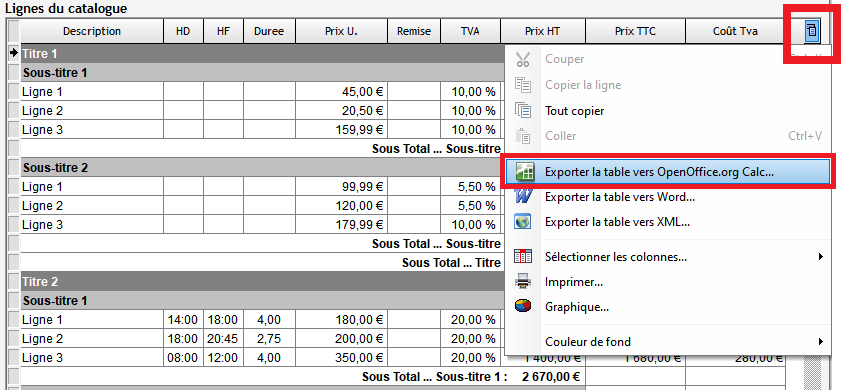The image size is (851, 390).
Task: Click the vertical scrollbar of the table
Action: pos(812,373)
